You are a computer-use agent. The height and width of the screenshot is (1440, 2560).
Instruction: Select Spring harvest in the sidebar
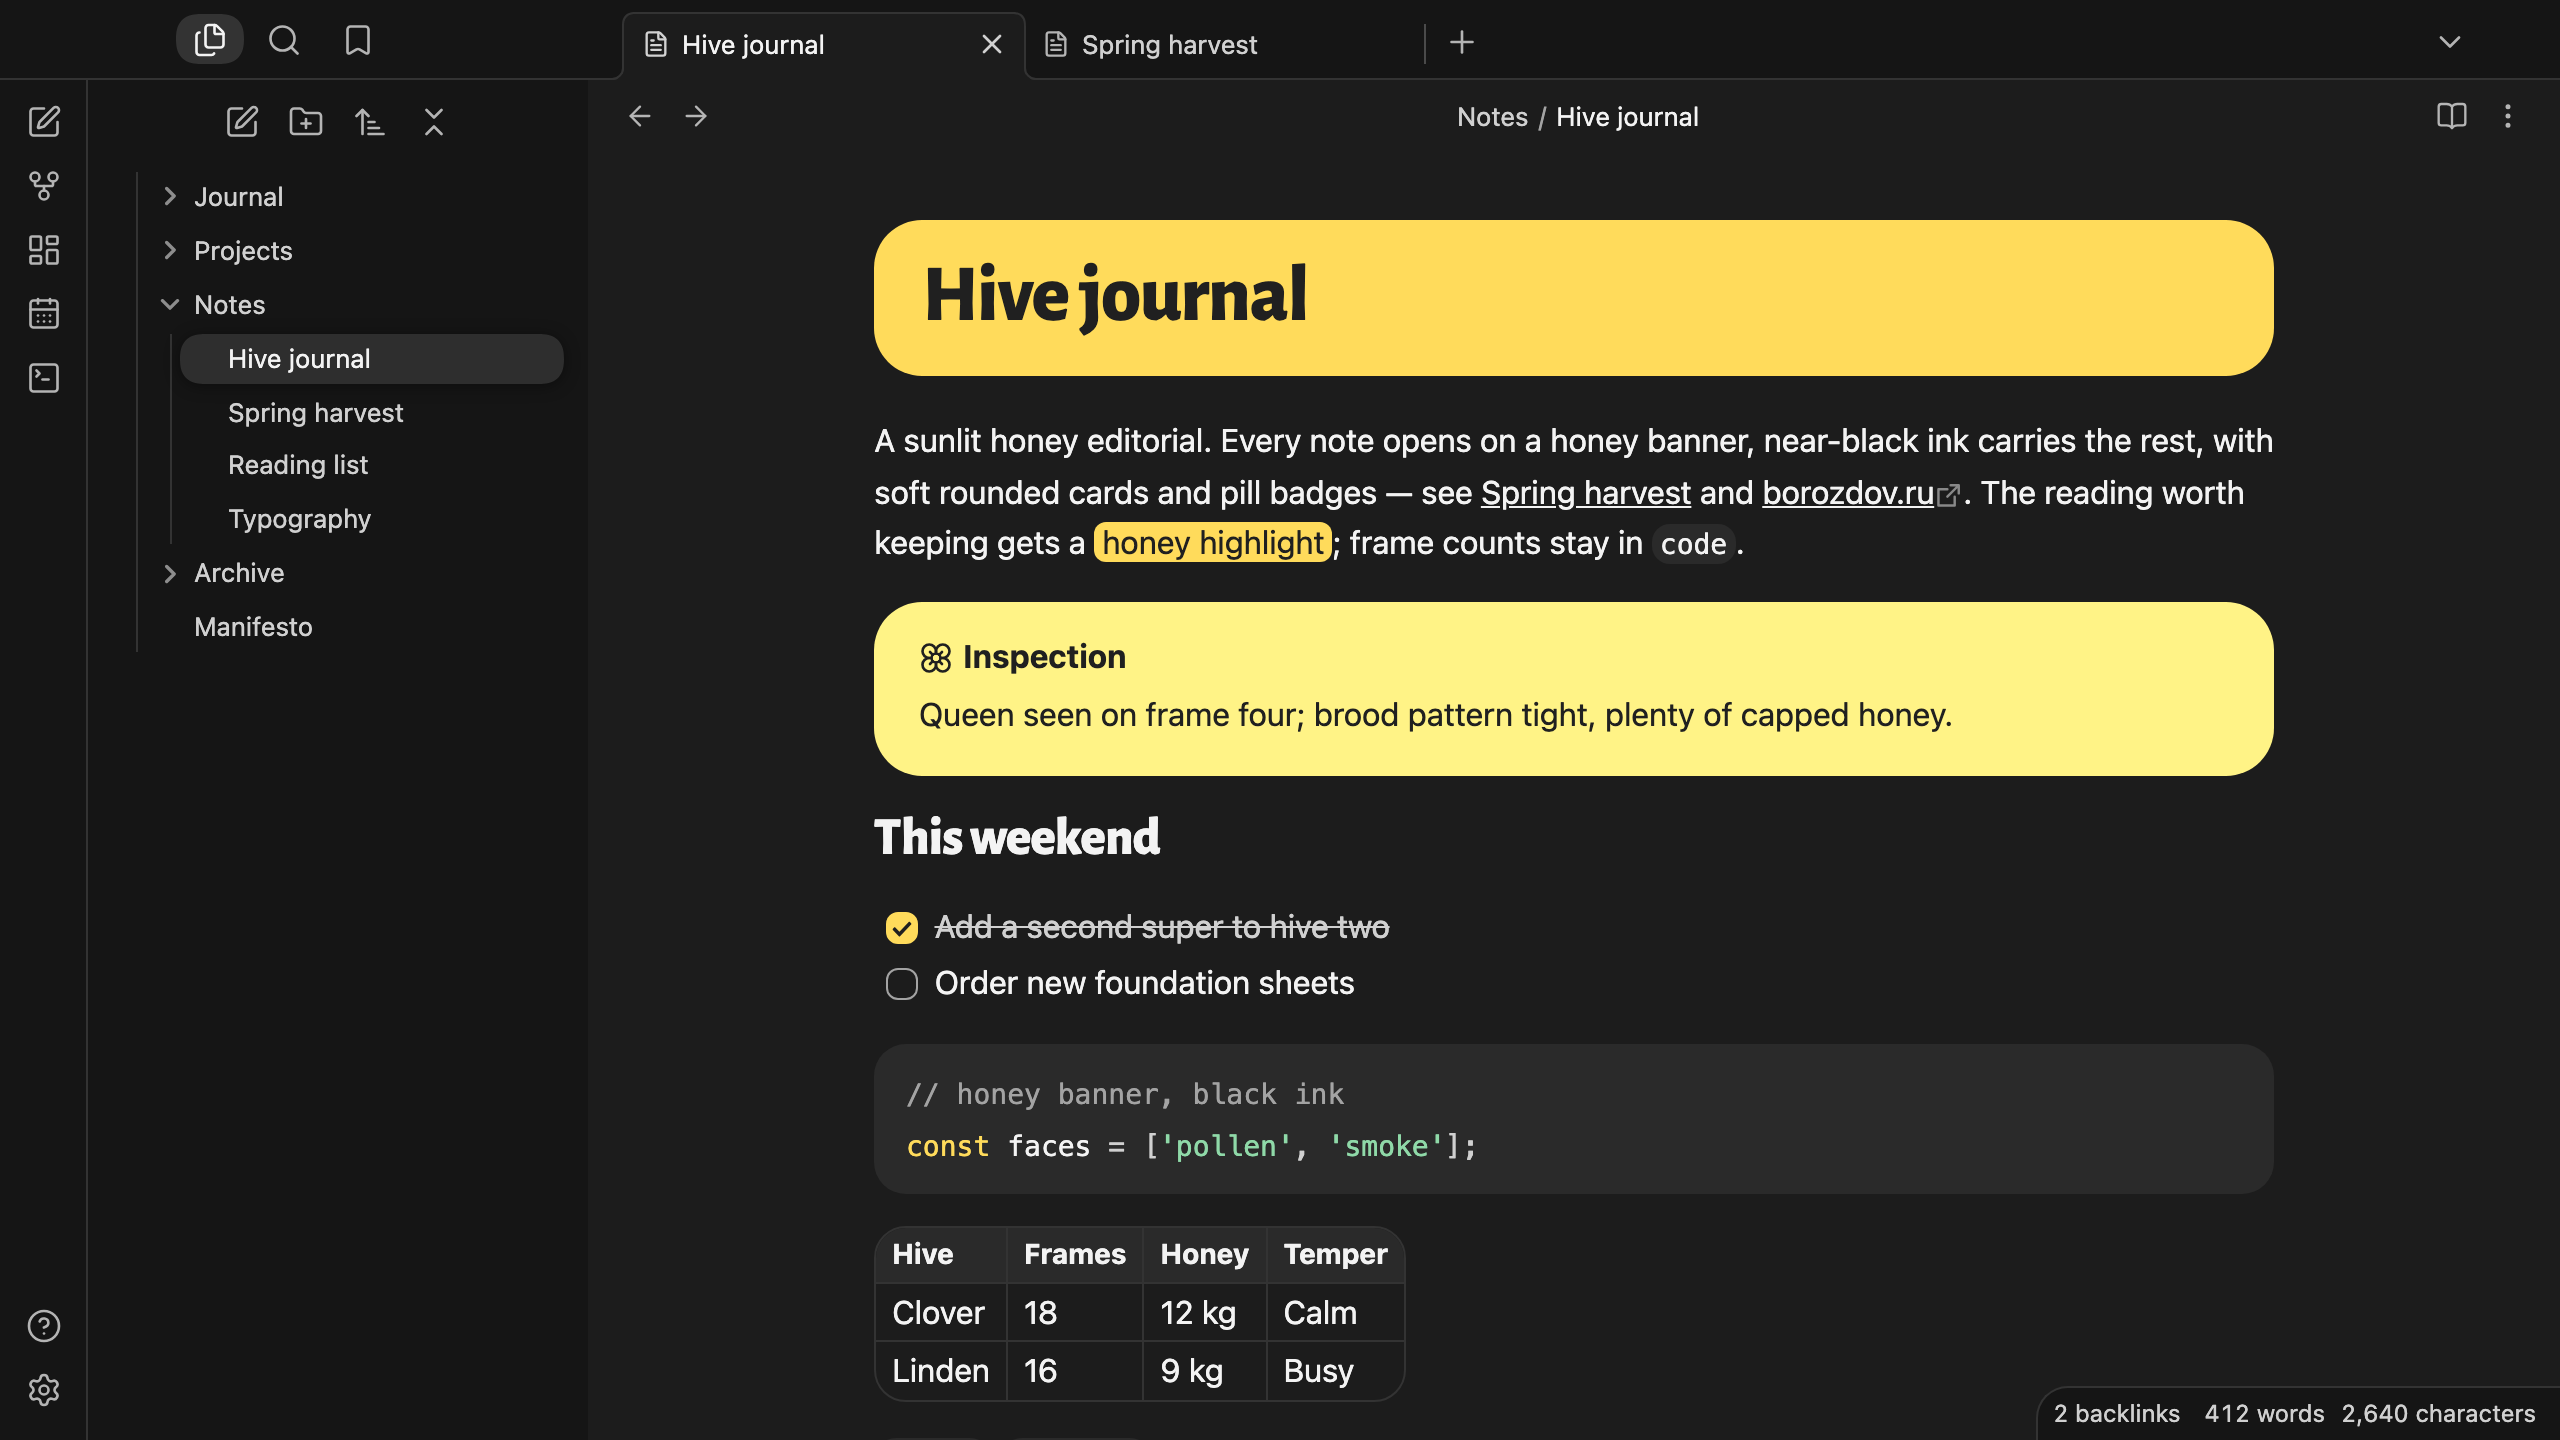pos(372,412)
